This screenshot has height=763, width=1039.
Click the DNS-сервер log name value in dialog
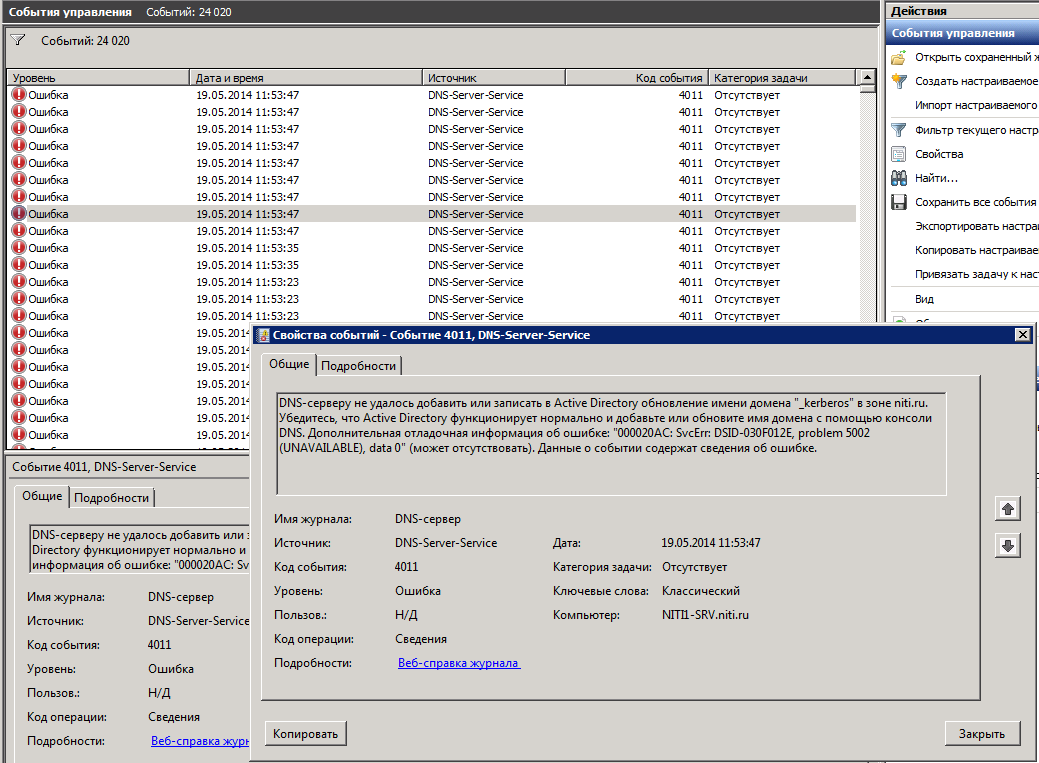coord(427,519)
